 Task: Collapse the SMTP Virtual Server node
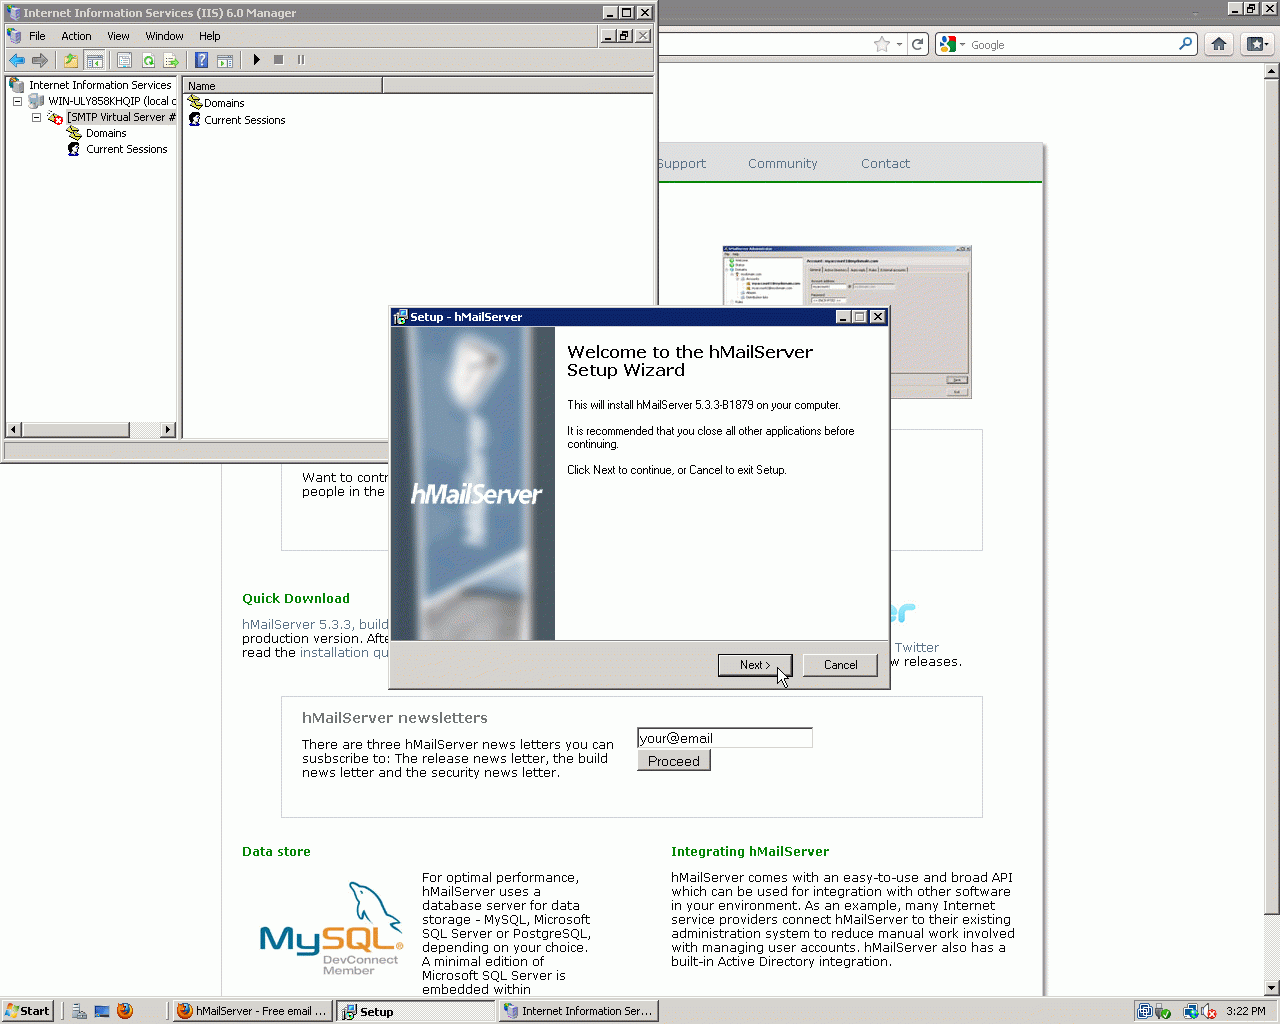[36, 117]
